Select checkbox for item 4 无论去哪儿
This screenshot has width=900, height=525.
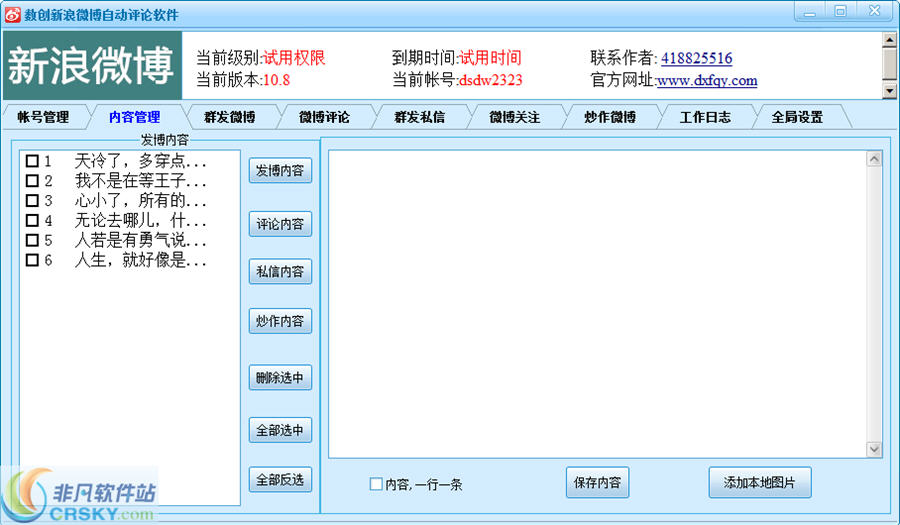(32, 220)
